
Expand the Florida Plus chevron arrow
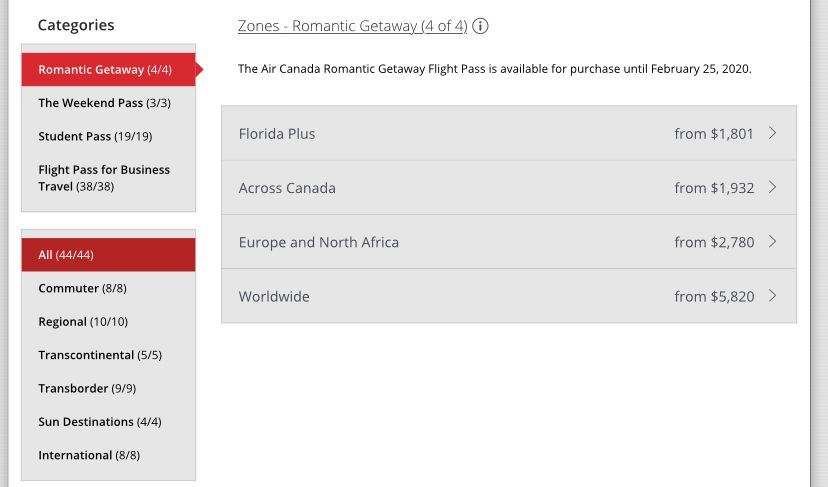pyautogui.click(x=773, y=133)
